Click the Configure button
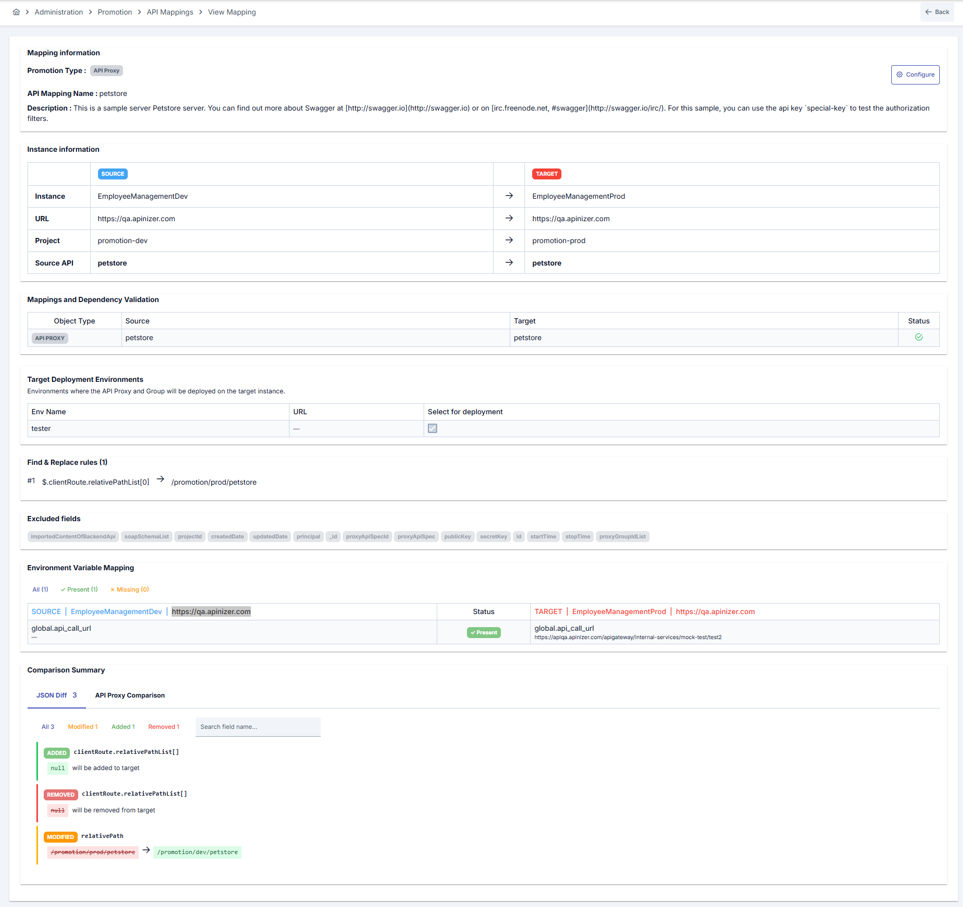 click(x=915, y=74)
